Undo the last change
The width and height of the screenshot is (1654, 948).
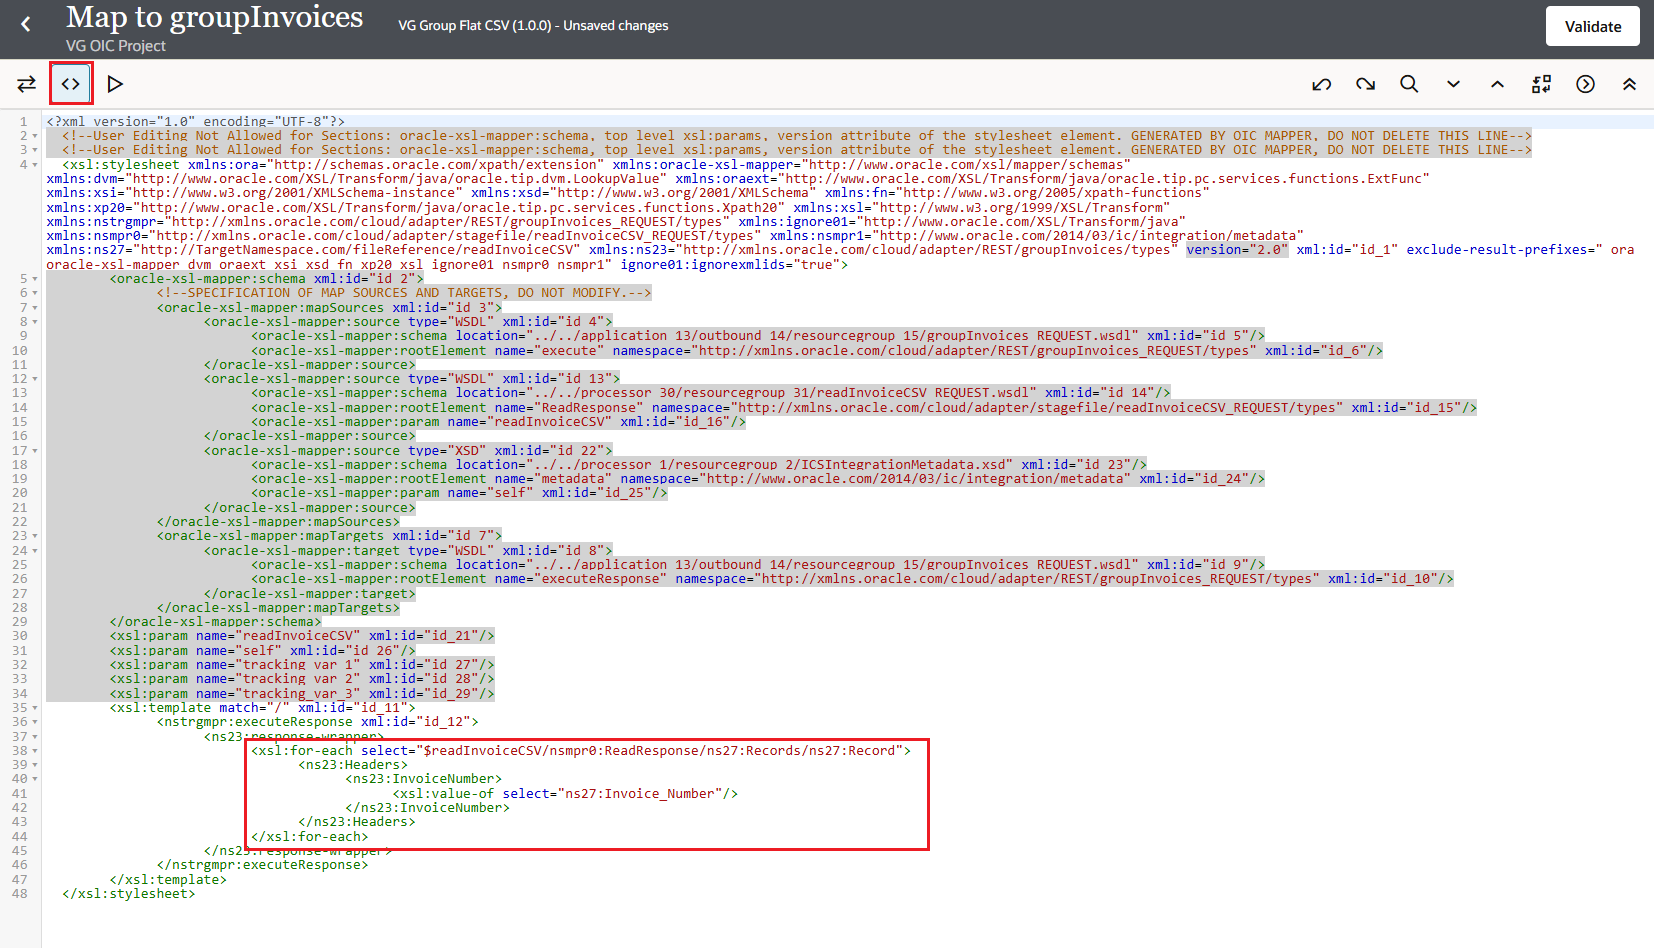[1322, 84]
